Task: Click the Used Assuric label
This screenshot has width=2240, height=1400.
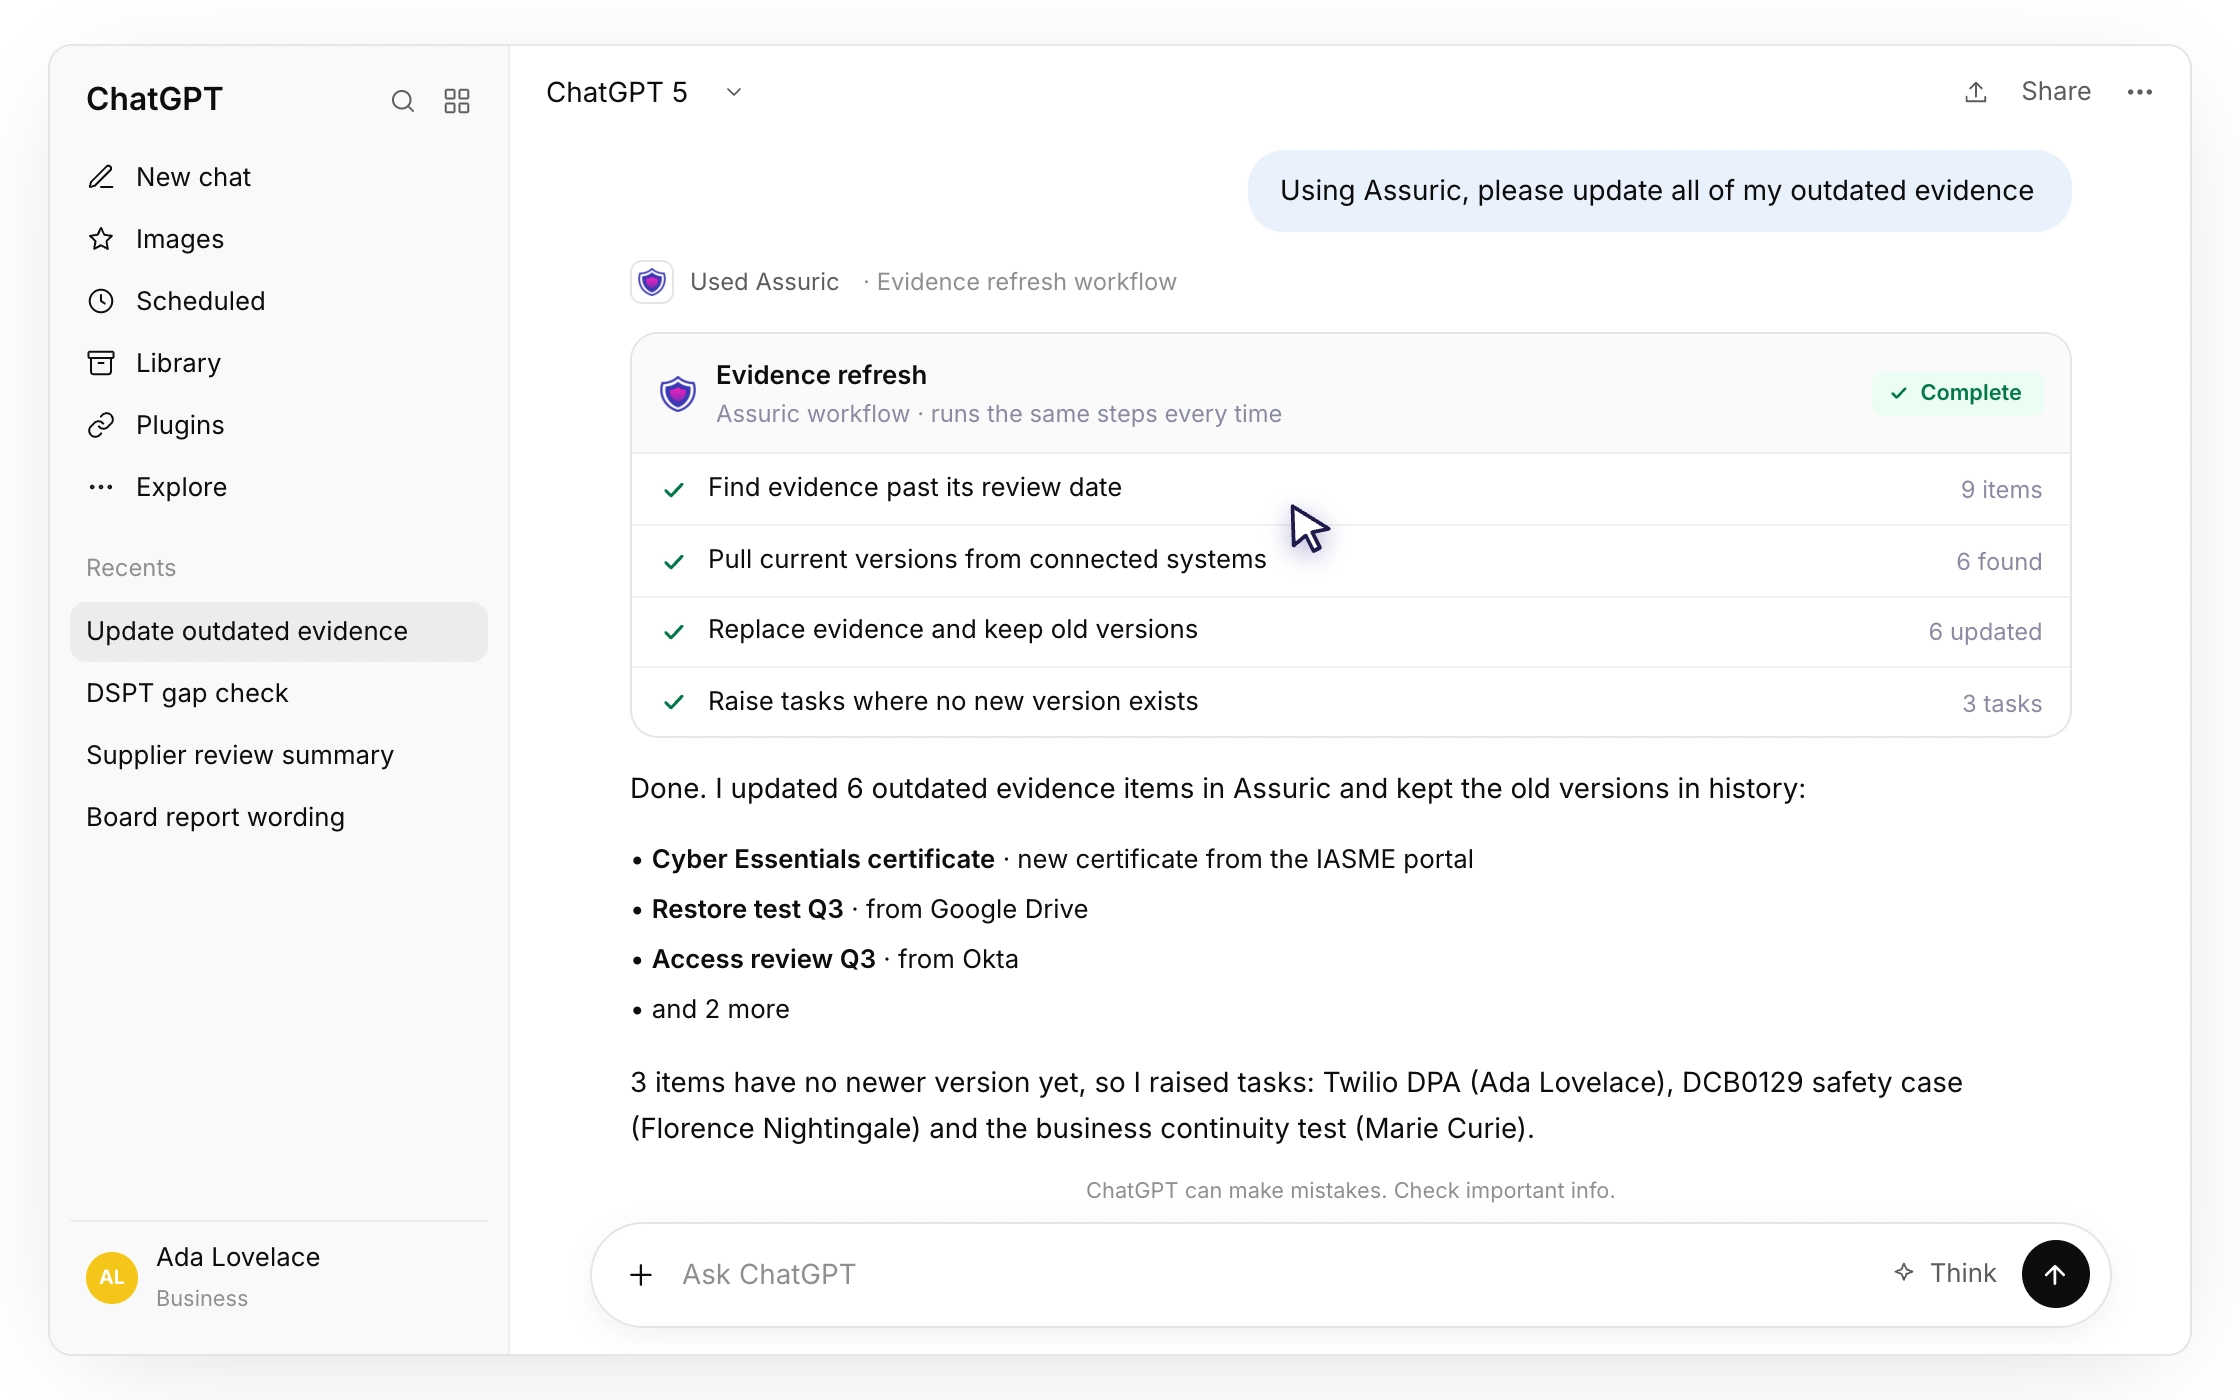Action: [x=764, y=282]
